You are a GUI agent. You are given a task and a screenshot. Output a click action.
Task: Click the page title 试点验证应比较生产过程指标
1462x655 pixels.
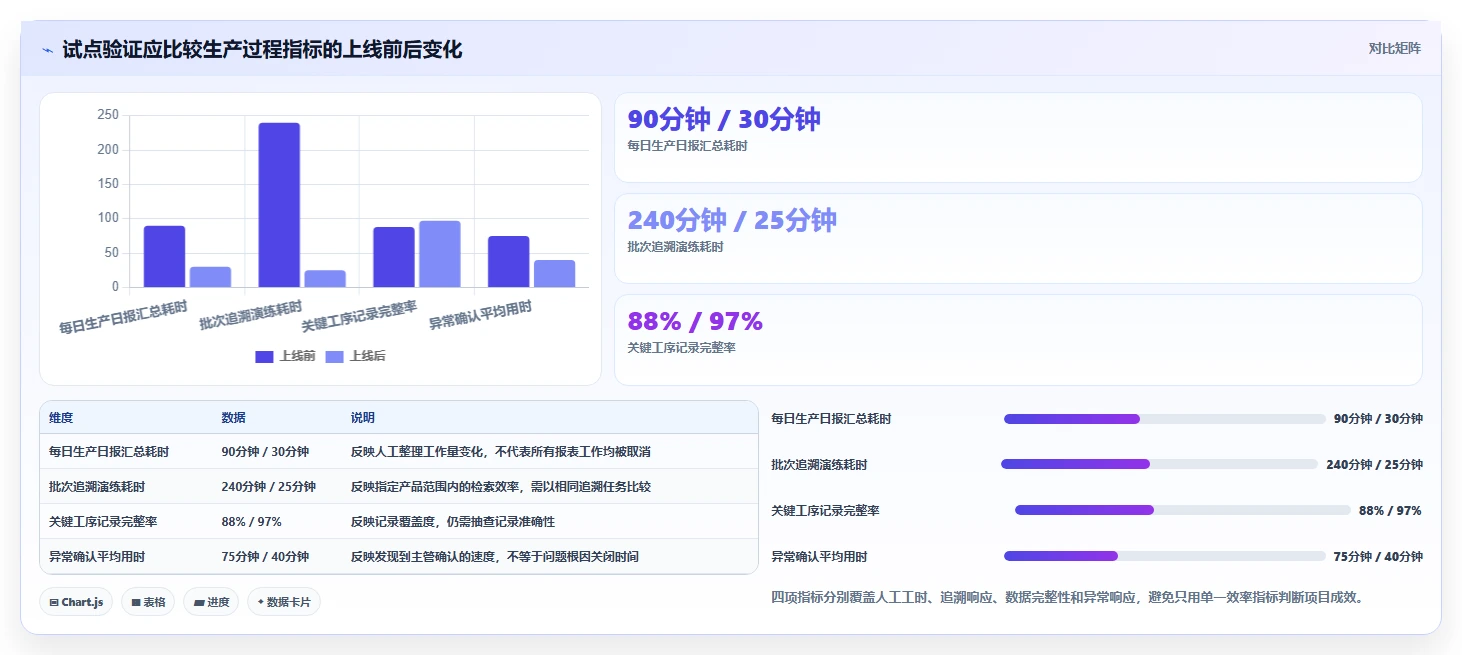click(262, 49)
